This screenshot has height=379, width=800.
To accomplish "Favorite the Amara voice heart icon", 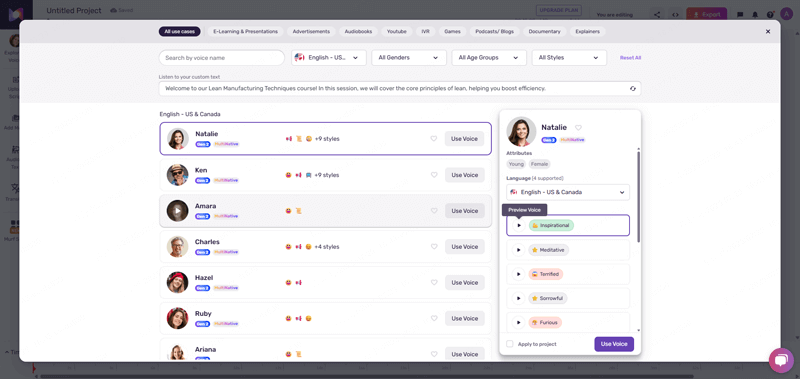I will click(x=434, y=211).
